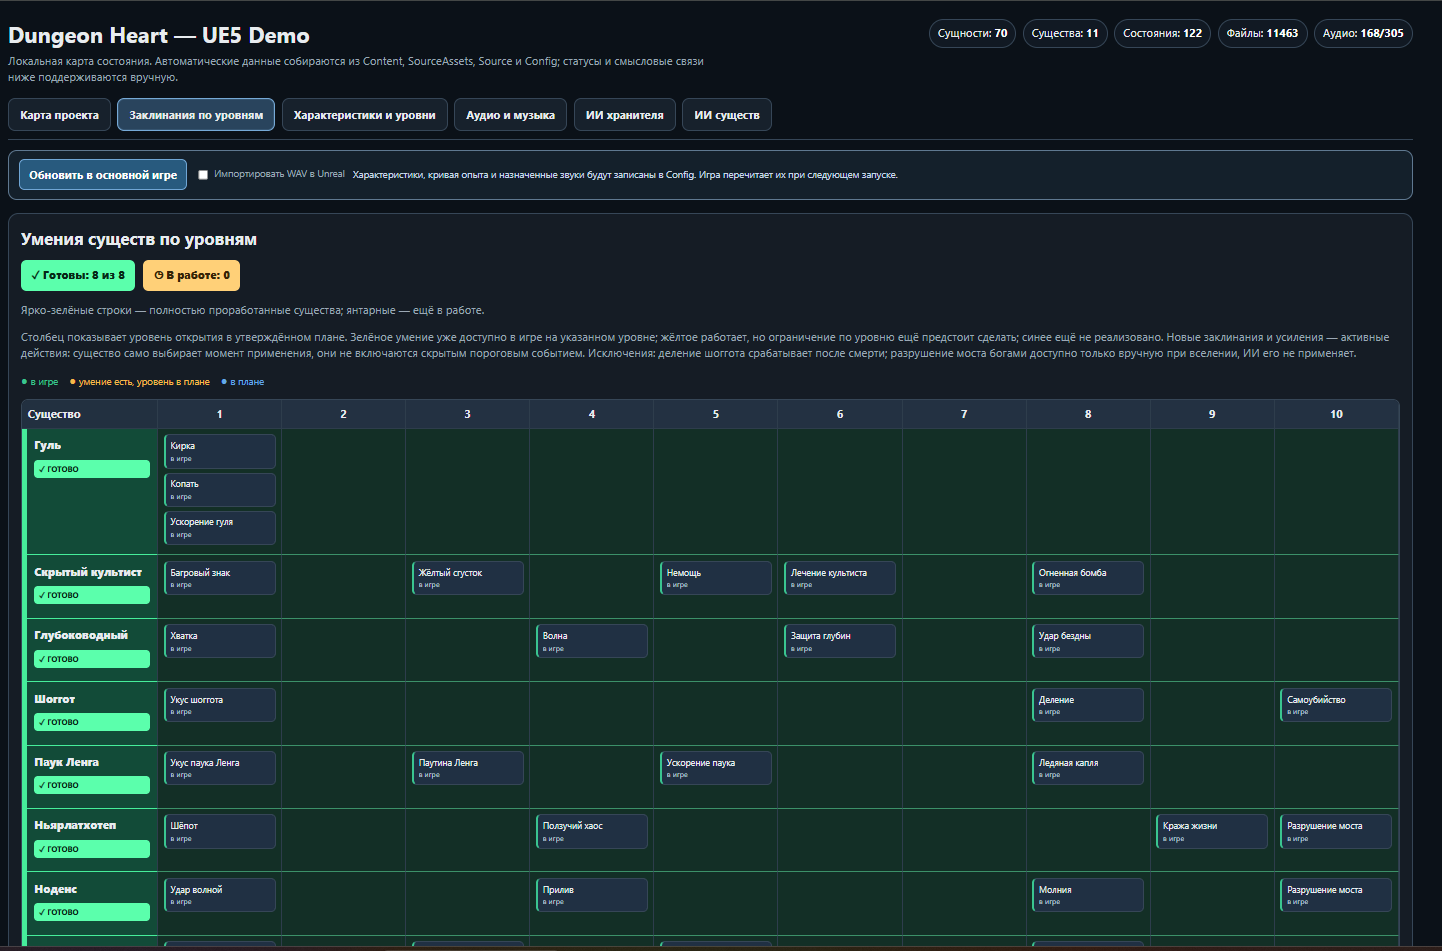This screenshot has width=1442, height=951.
Task: Select the Огненная бомба ability card
Action: tap(1088, 578)
